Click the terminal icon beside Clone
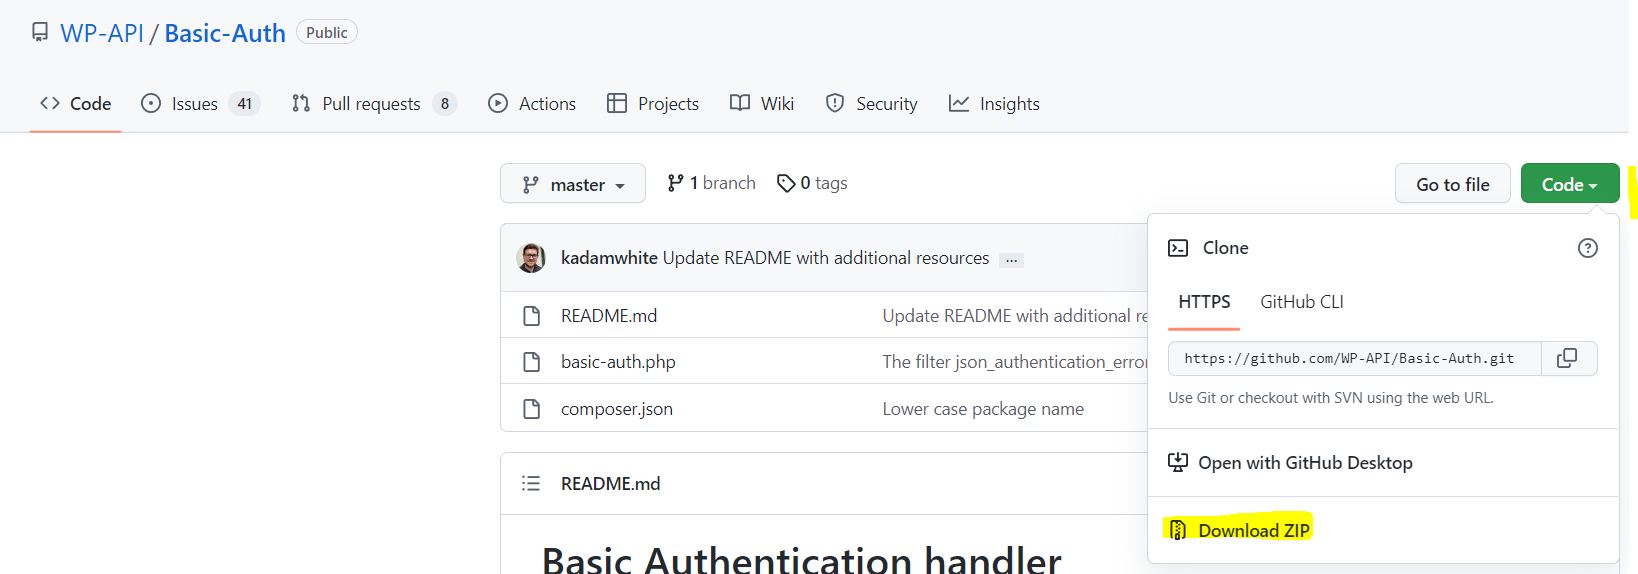Image resolution: width=1638 pixels, height=574 pixels. point(1178,248)
